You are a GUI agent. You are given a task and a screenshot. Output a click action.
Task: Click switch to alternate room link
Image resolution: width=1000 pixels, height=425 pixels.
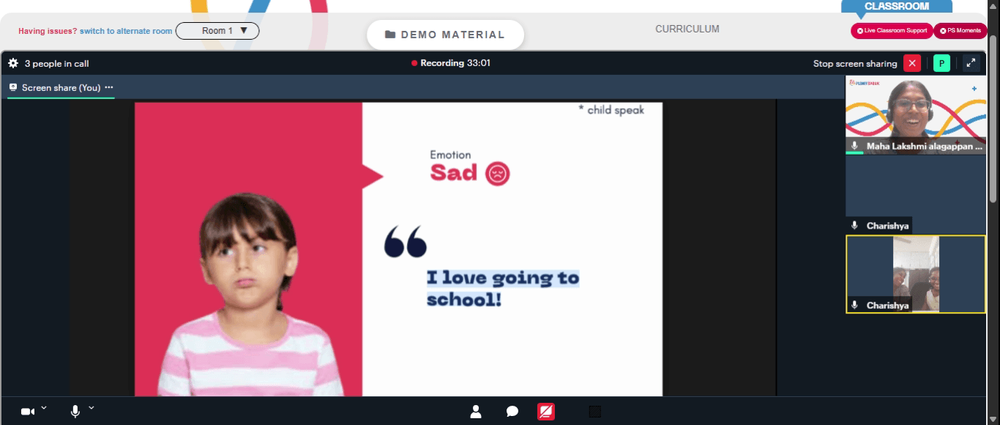pyautogui.click(x=126, y=31)
